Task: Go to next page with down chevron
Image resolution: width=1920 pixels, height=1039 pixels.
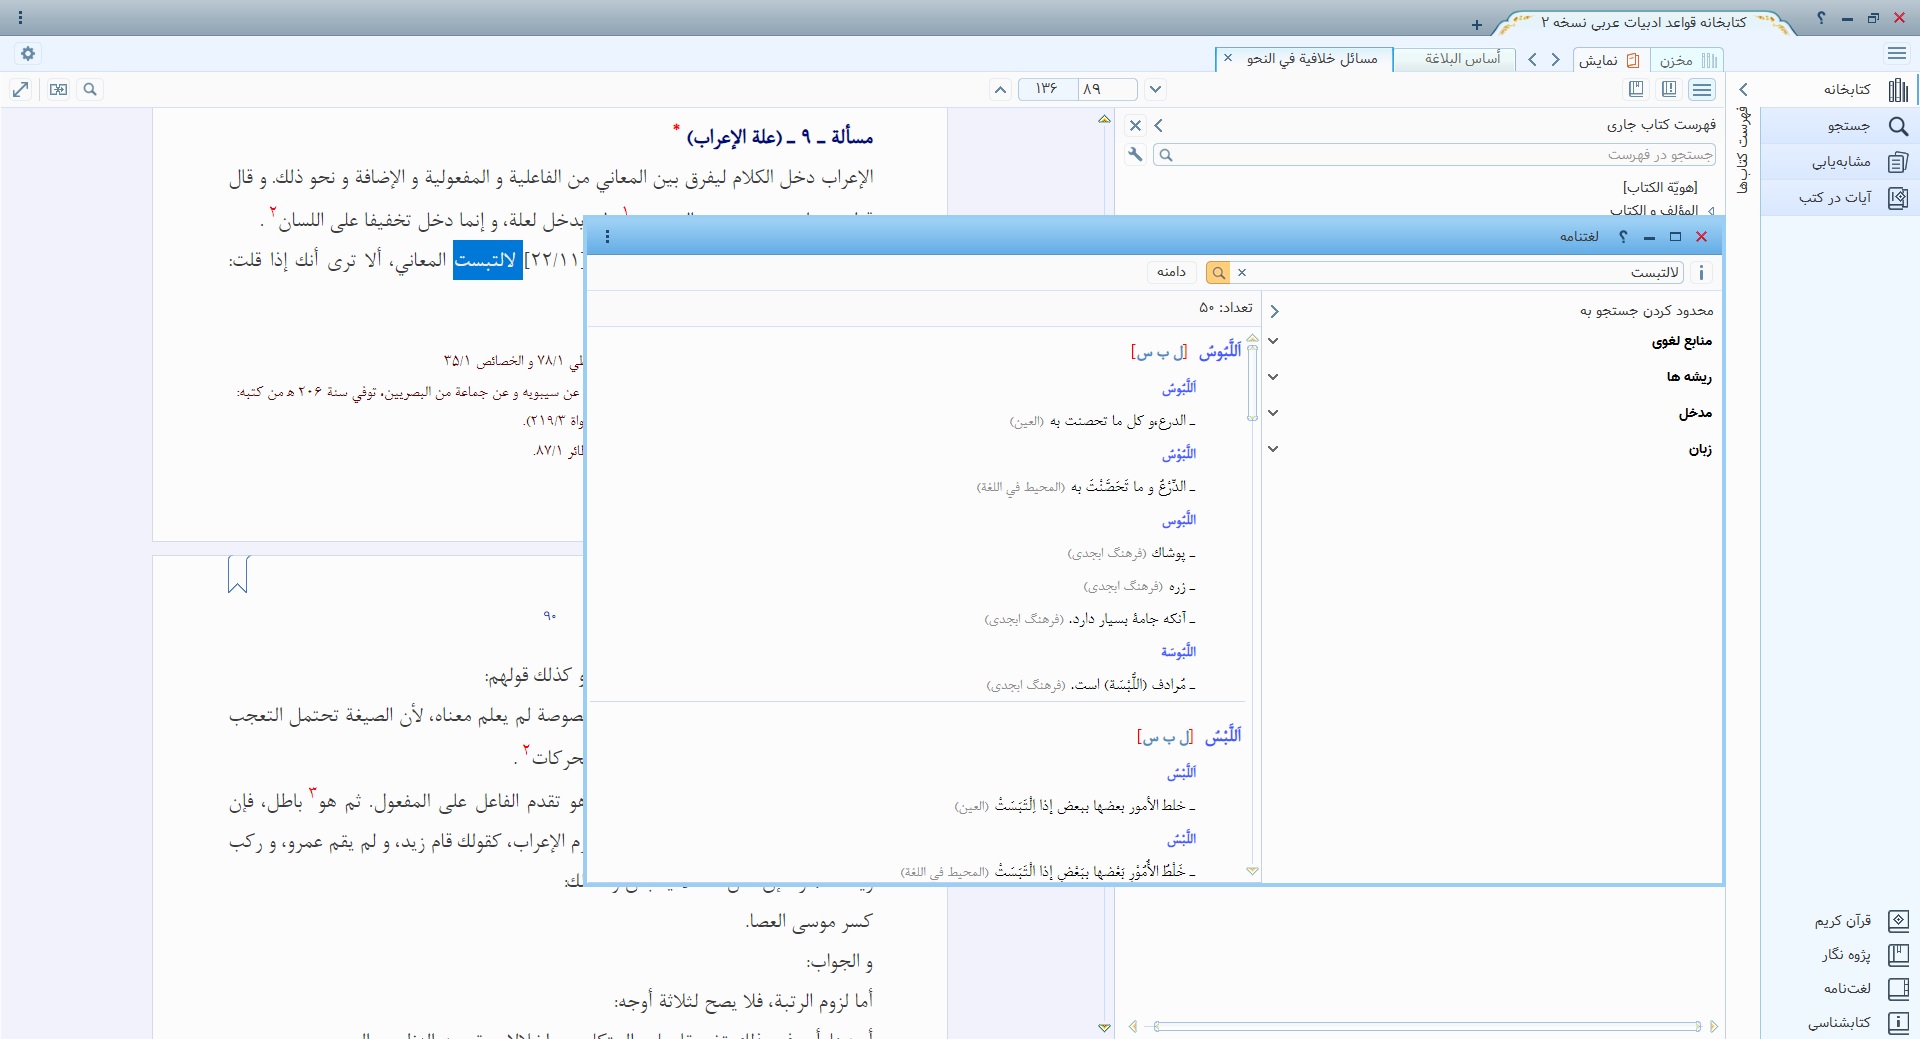Action: click(x=1155, y=90)
